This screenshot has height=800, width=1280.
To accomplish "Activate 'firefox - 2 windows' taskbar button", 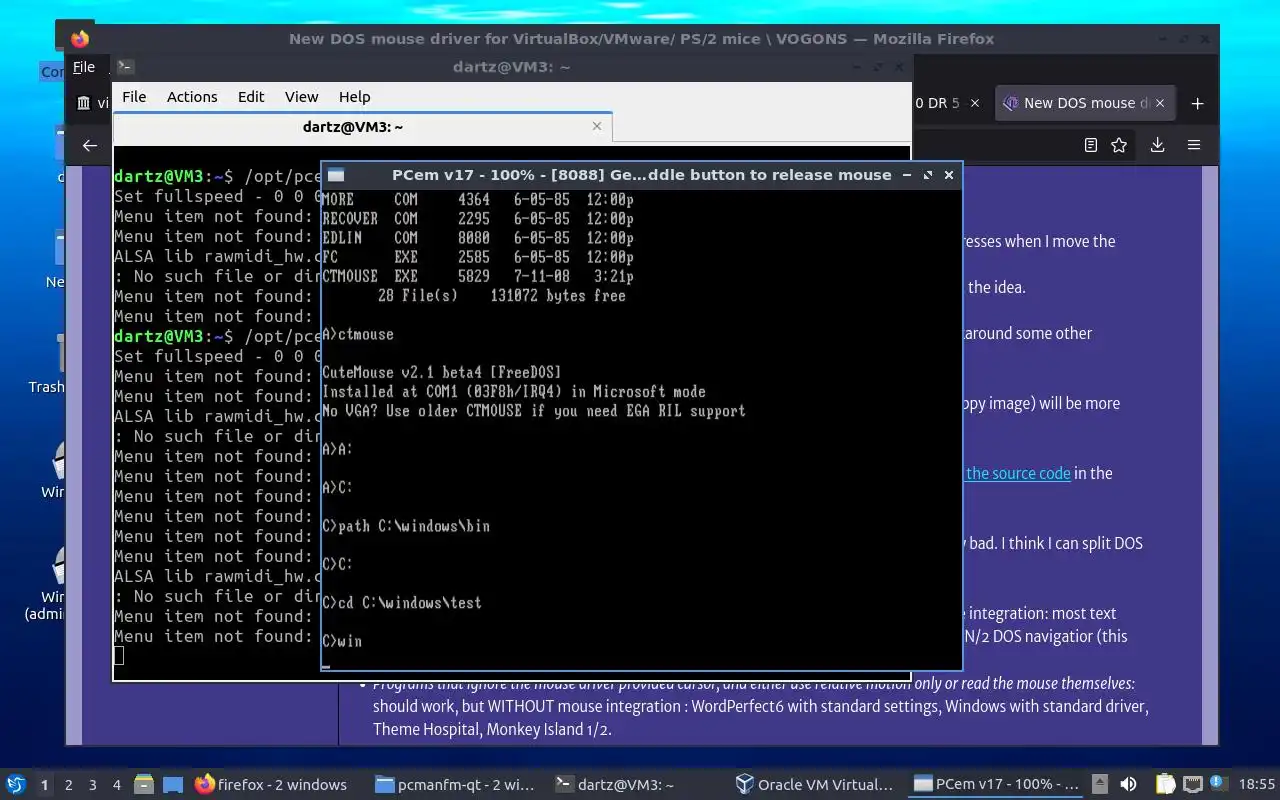I will (272, 785).
